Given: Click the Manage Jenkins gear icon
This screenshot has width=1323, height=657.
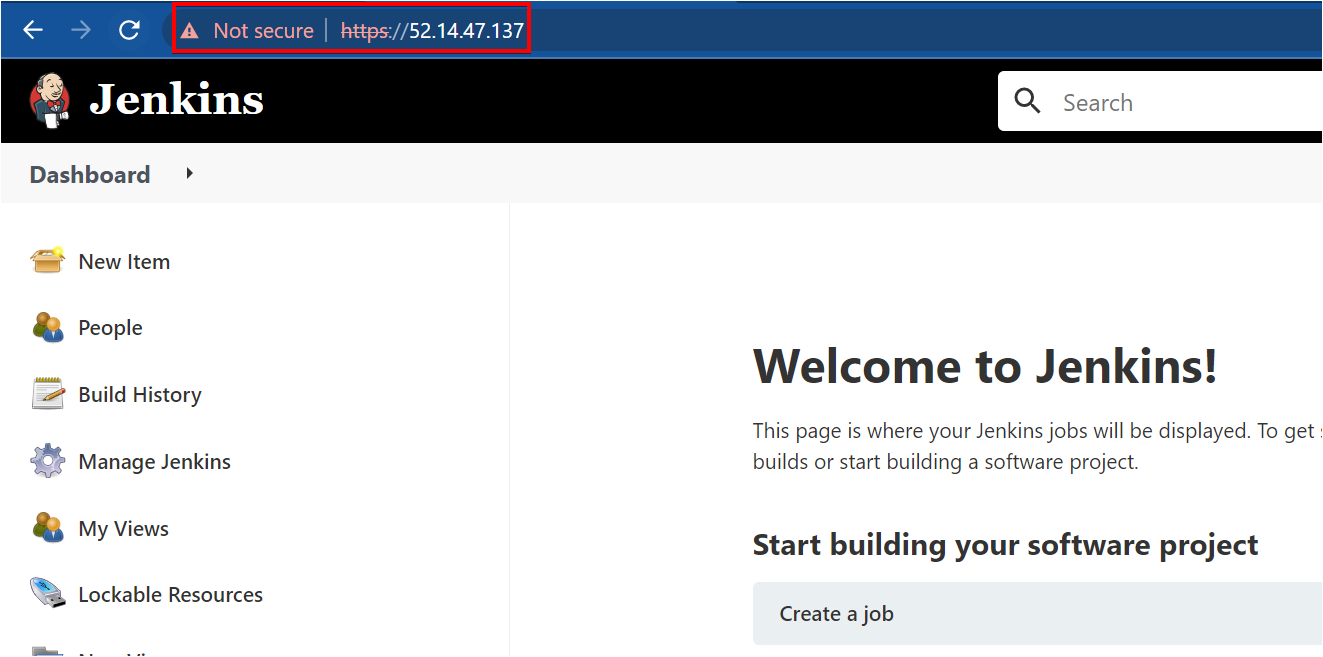Looking at the screenshot, I should pyautogui.click(x=48, y=461).
